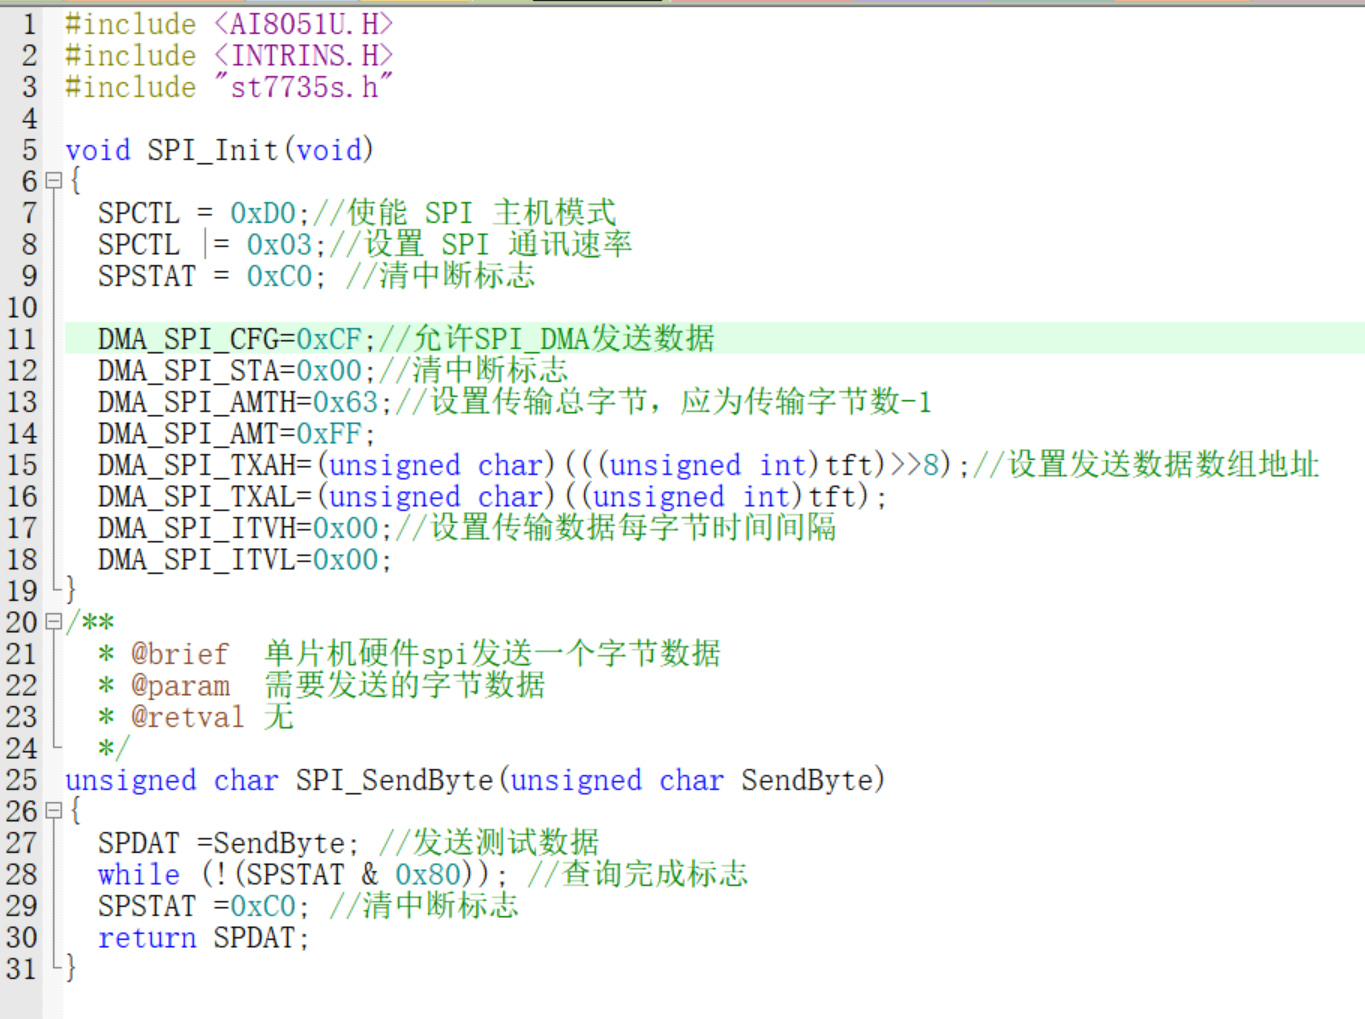Click the "@param" comment line

(x=321, y=685)
